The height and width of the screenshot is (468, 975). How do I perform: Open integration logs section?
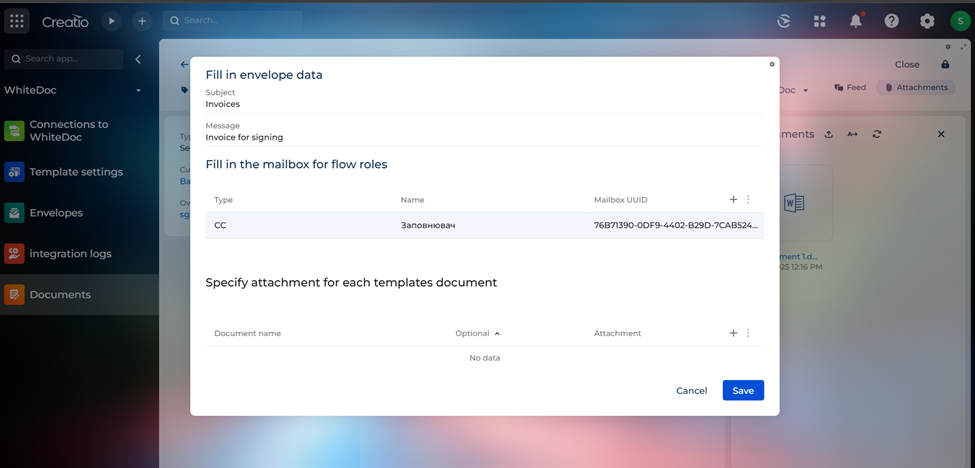pos(80,254)
